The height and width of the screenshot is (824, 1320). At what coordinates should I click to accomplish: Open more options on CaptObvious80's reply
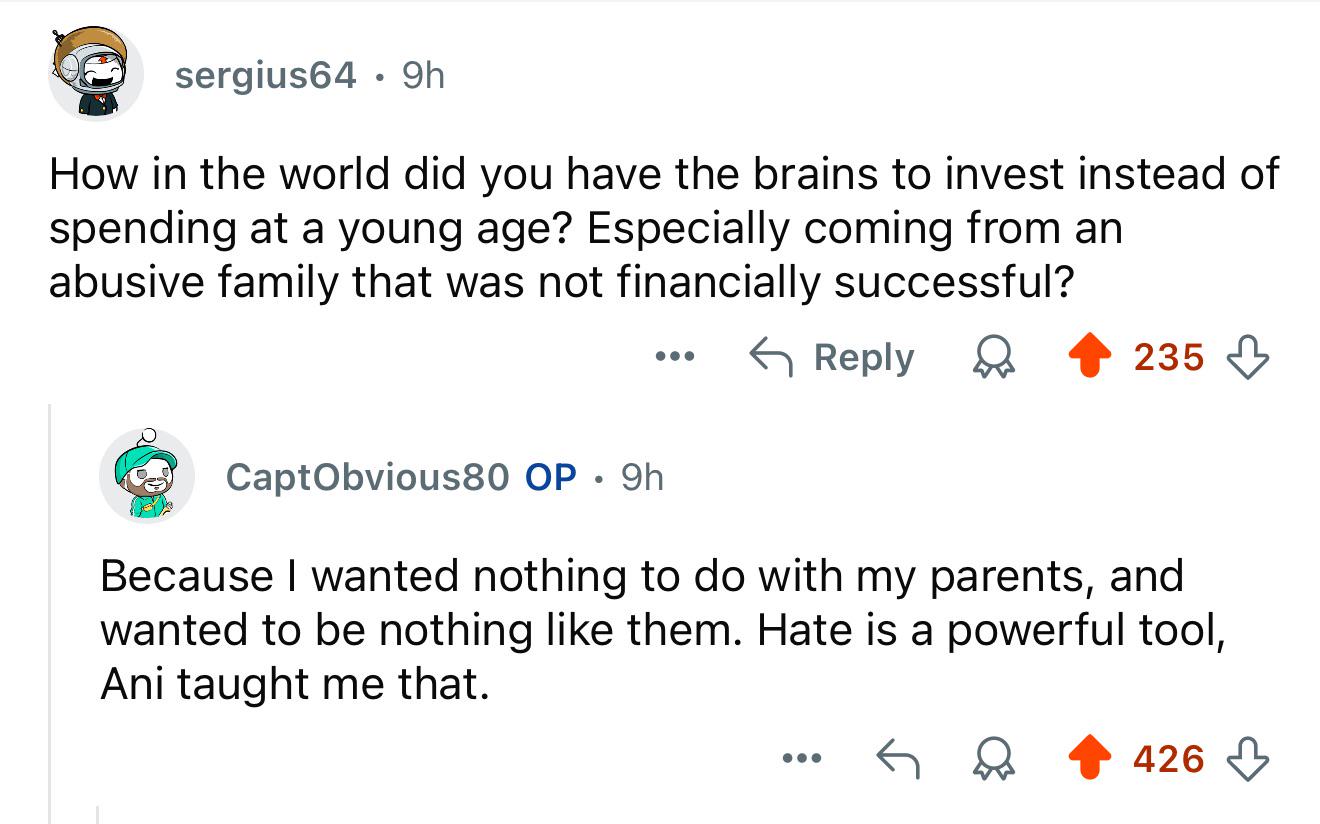click(x=803, y=759)
